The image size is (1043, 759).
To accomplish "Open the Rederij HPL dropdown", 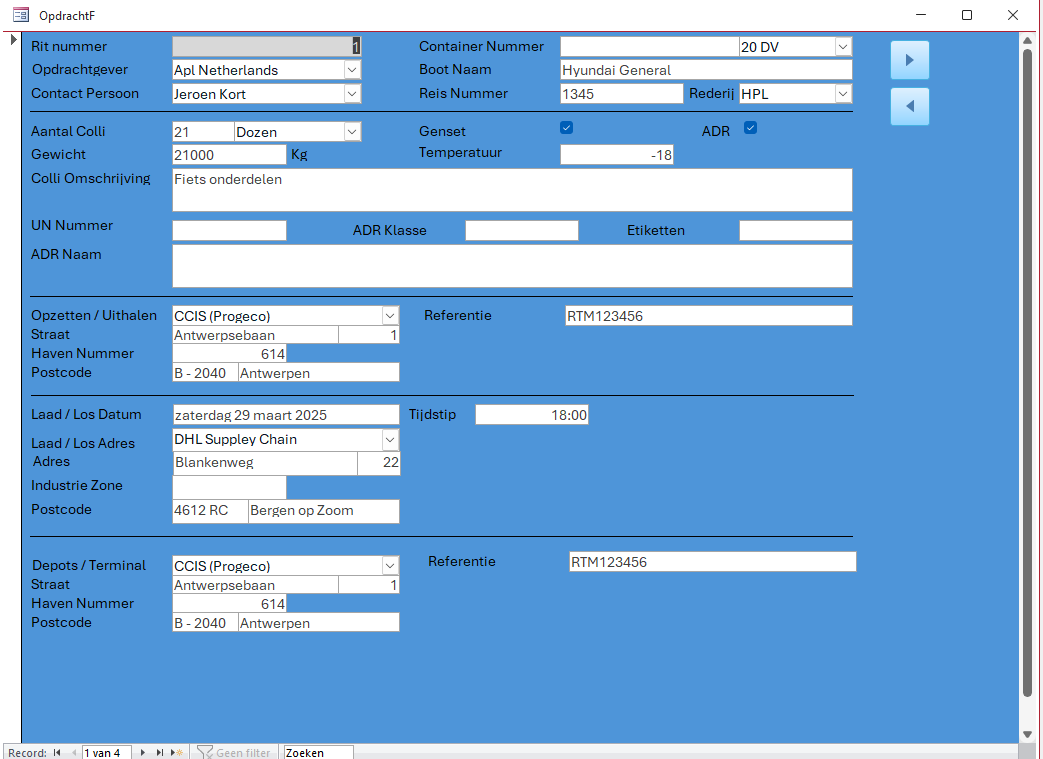I will tap(843, 93).
